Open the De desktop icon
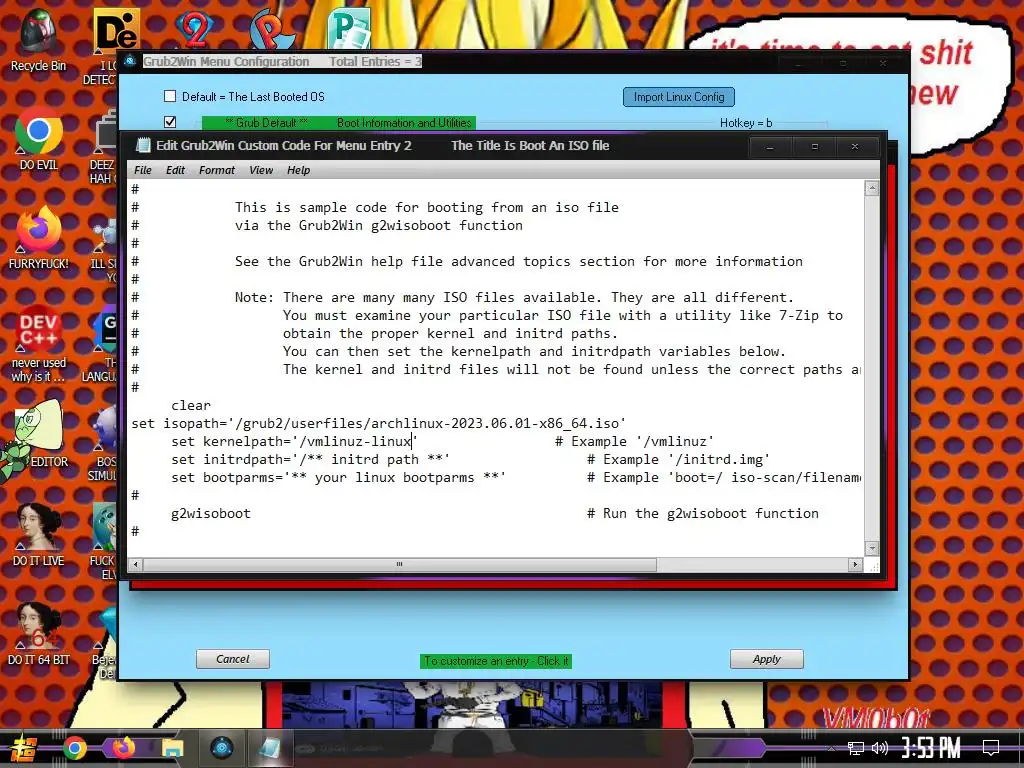1024x768 pixels. (116, 31)
